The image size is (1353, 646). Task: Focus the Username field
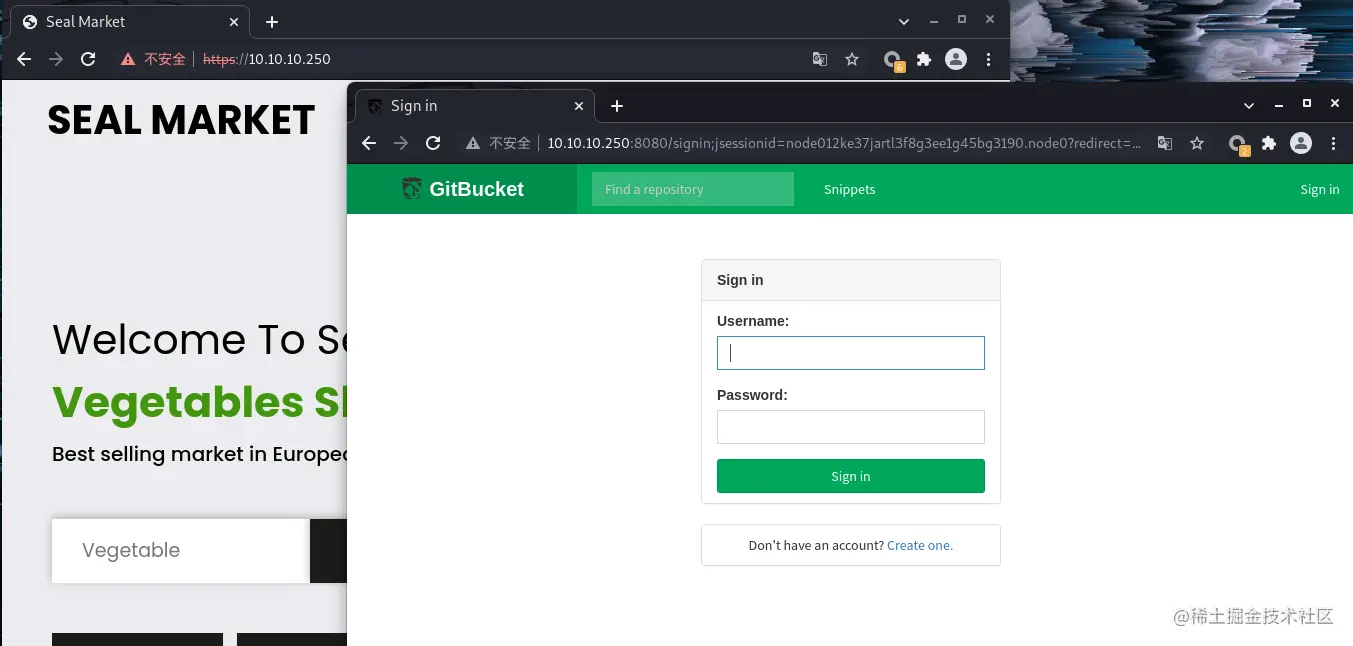tap(851, 353)
